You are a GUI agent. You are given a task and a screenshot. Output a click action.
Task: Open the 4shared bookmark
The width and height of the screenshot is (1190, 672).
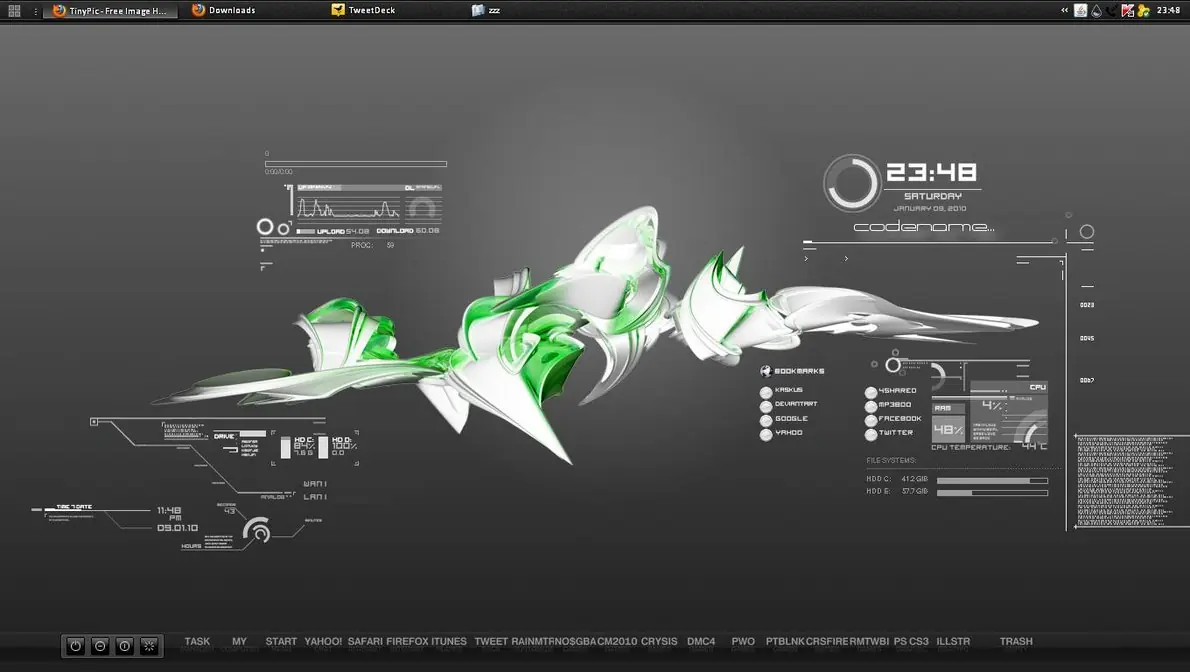tap(897, 390)
